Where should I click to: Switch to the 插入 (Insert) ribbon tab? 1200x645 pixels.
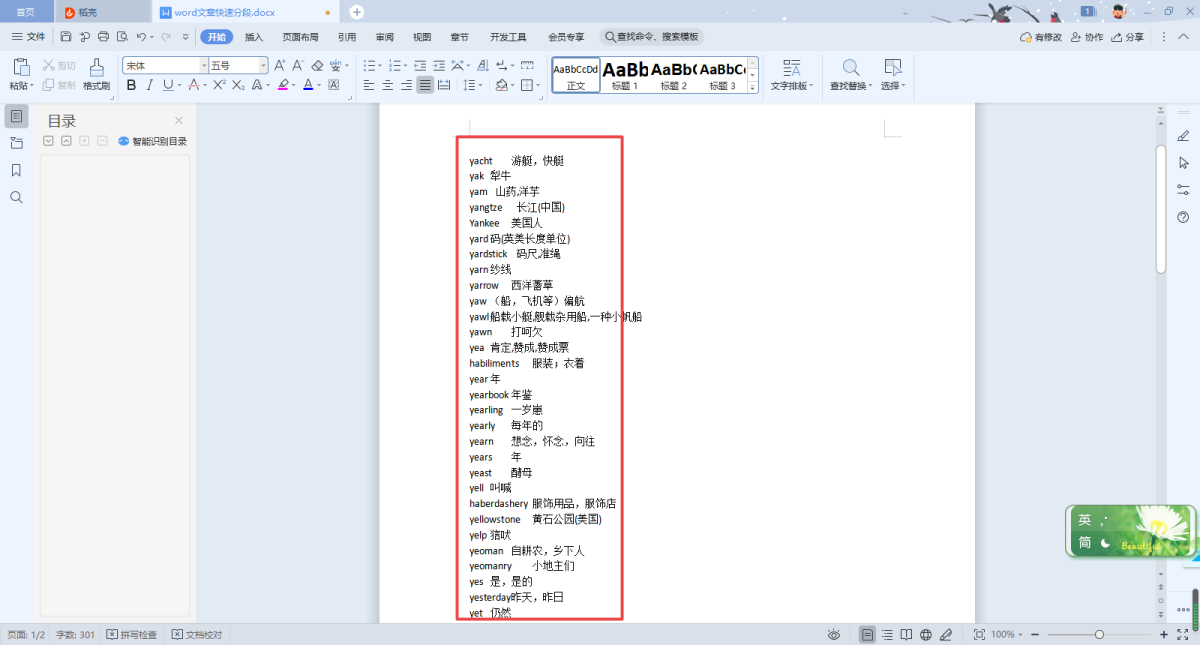click(x=254, y=37)
